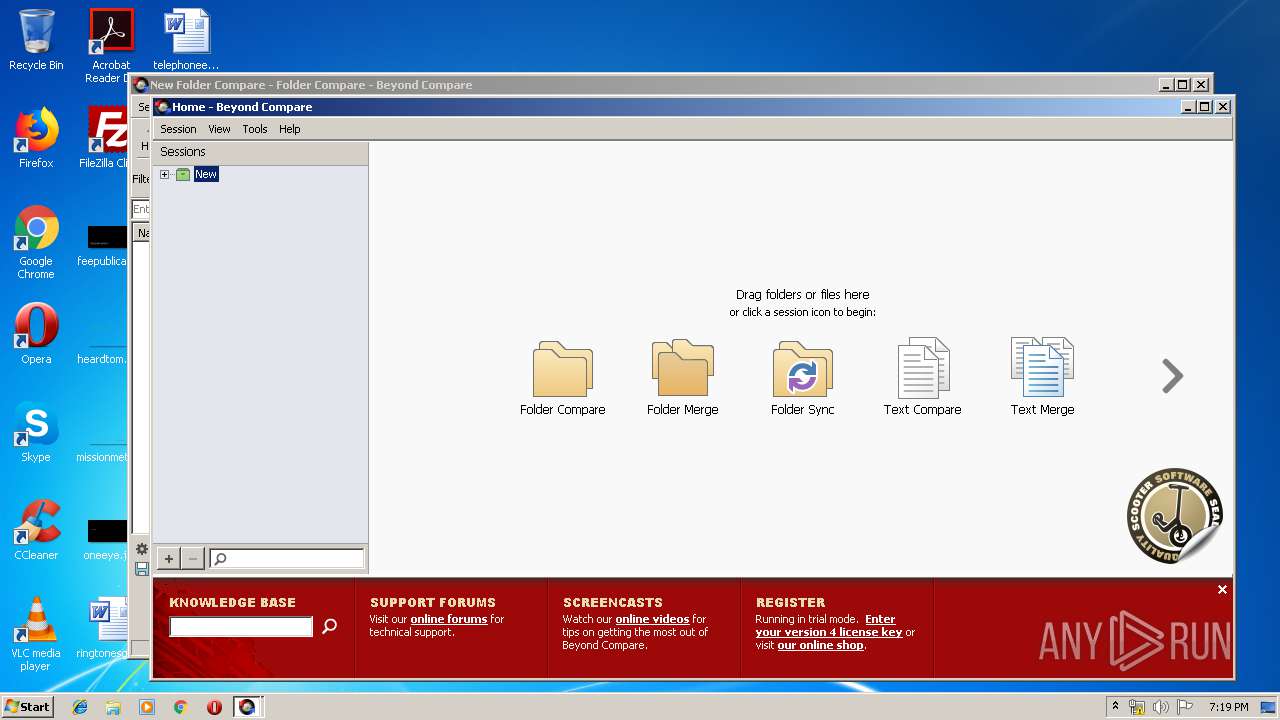This screenshot has height=720, width=1280.
Task: Click the sessions search field
Action: (x=287, y=559)
